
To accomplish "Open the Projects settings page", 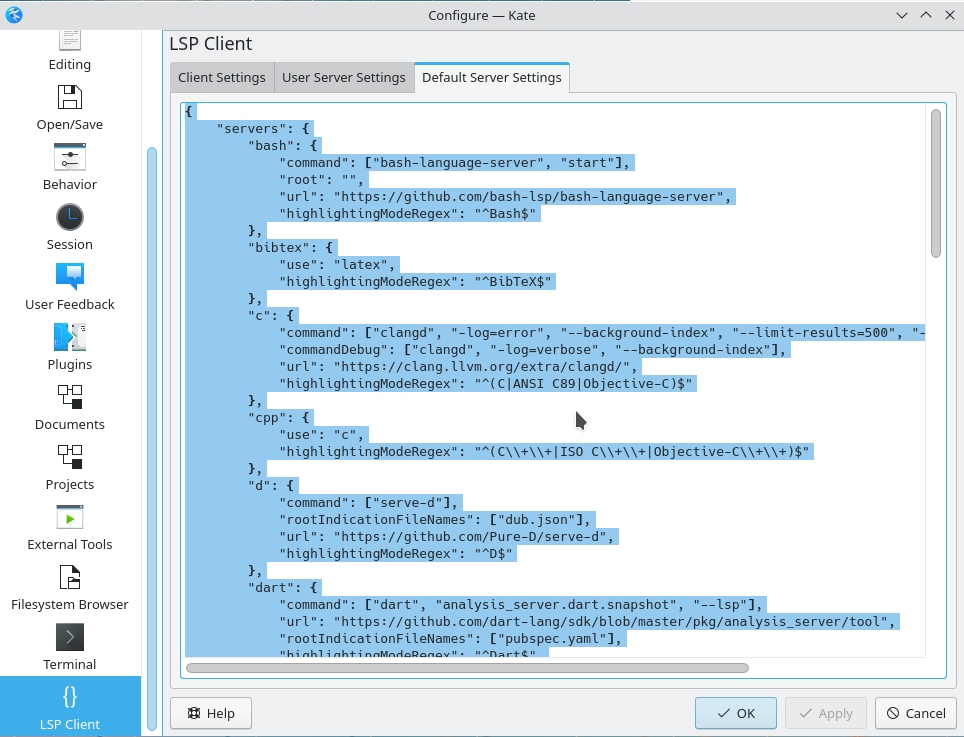I will [69, 467].
